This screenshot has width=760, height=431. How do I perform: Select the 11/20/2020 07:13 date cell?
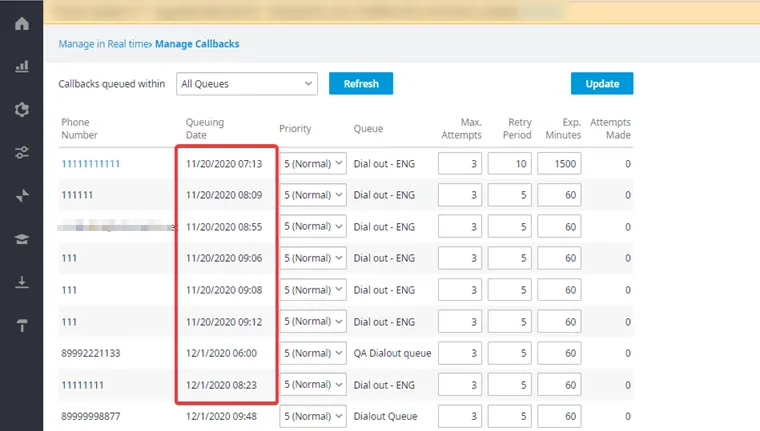[x=224, y=164]
